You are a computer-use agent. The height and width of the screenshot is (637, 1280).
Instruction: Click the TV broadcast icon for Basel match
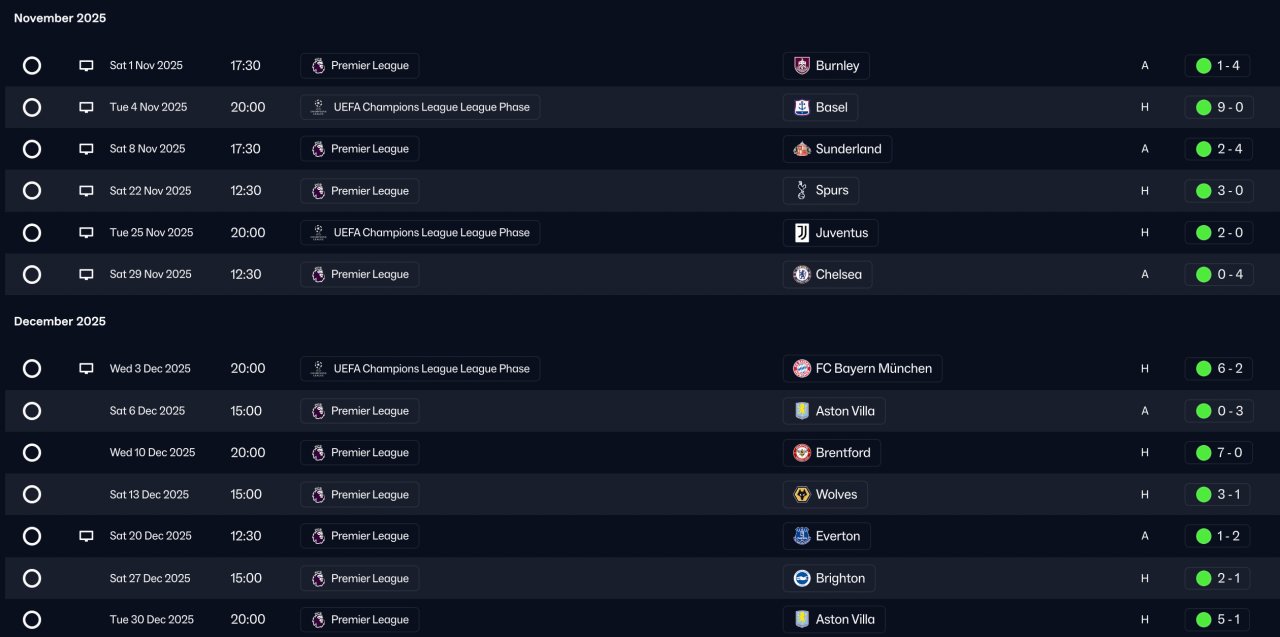click(86, 108)
